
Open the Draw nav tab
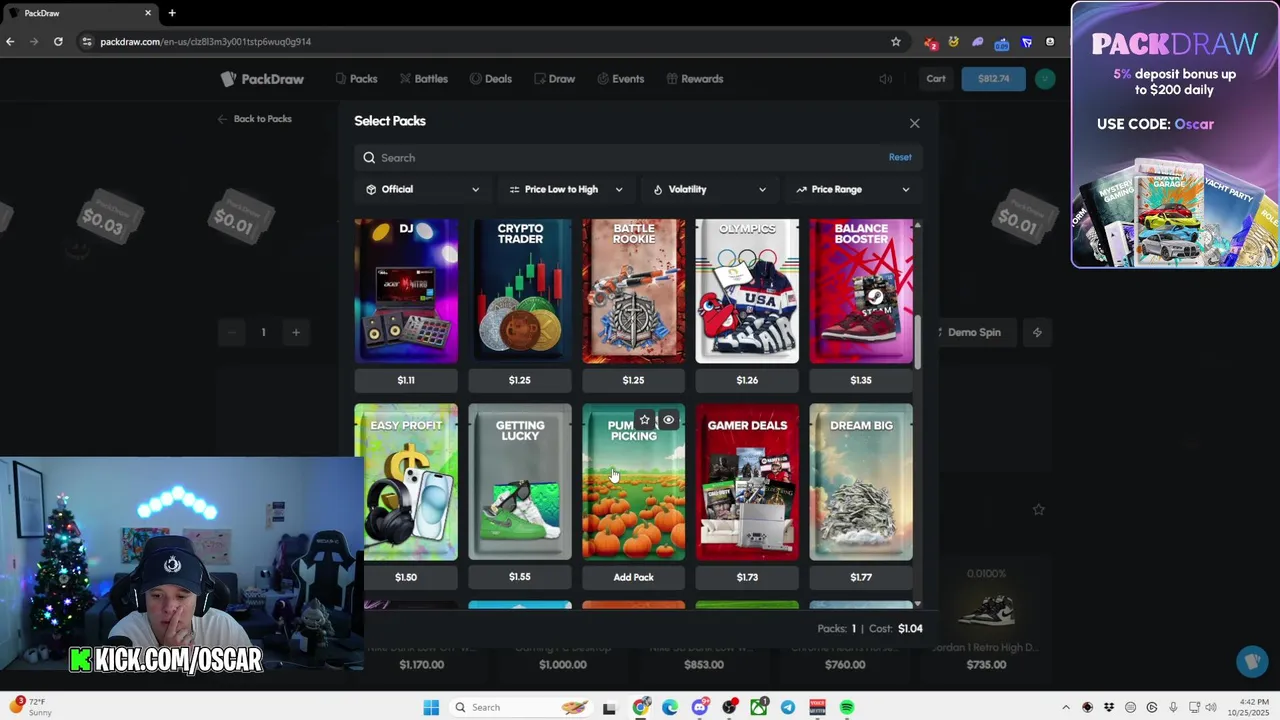[554, 79]
